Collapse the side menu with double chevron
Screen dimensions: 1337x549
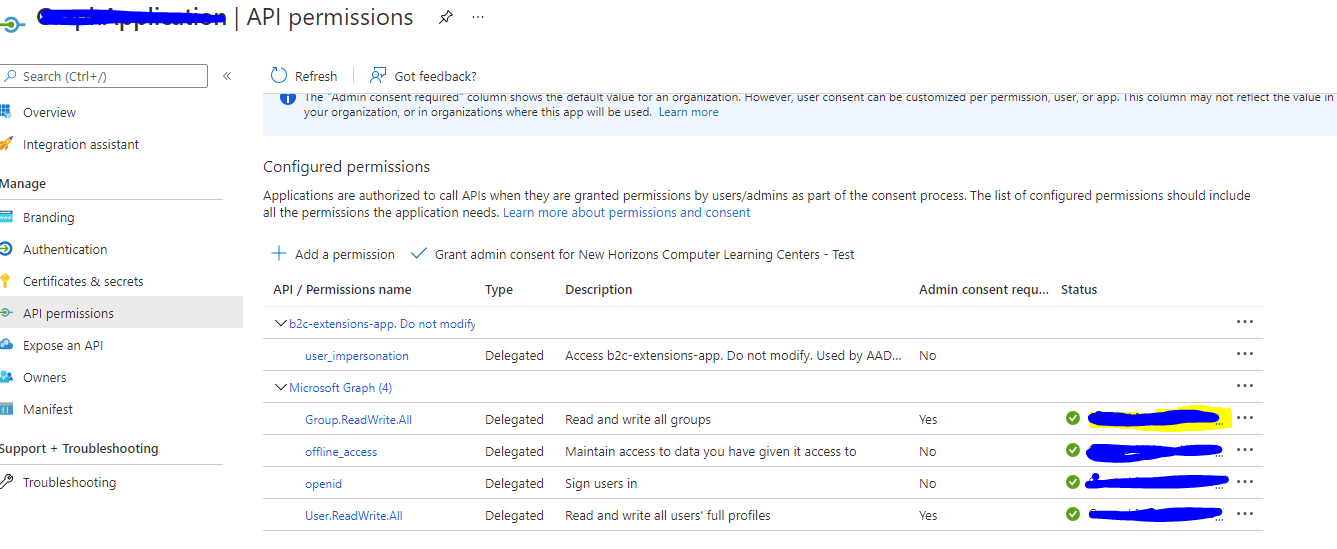pyautogui.click(x=227, y=76)
